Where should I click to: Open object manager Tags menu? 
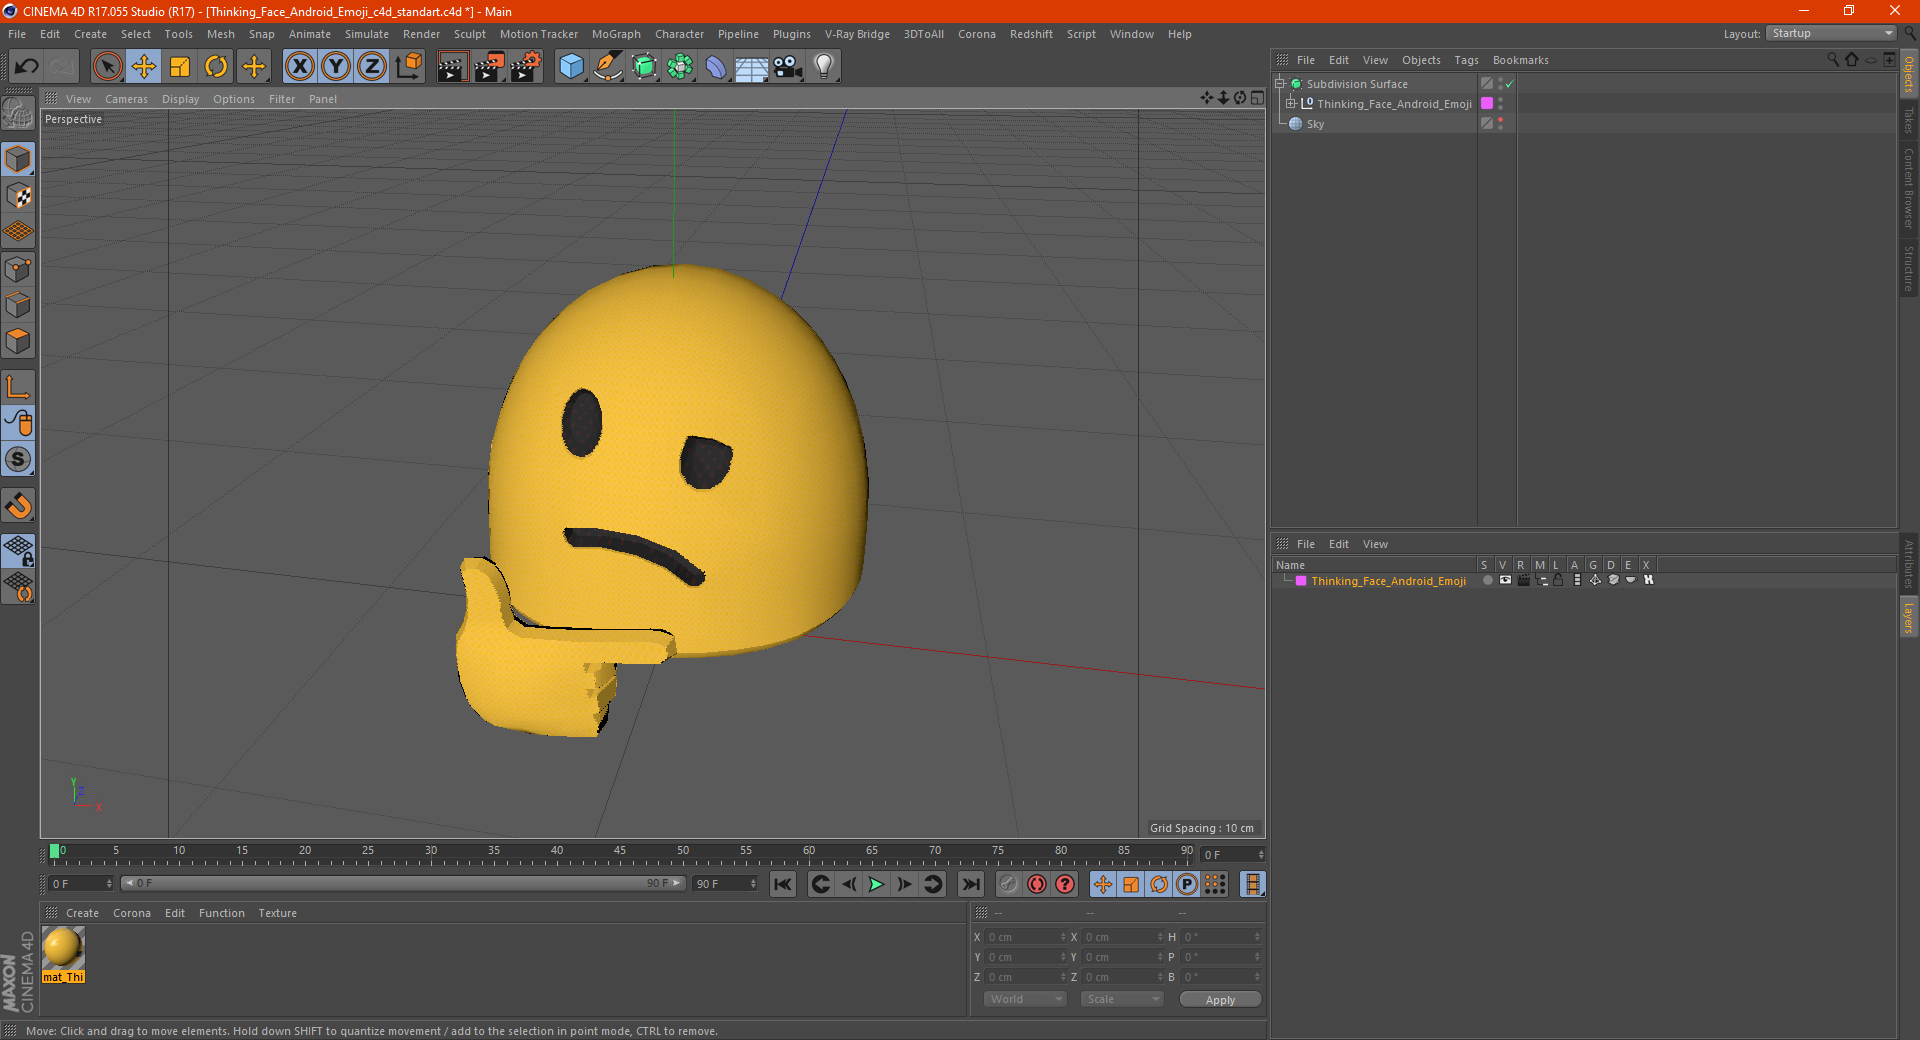tap(1466, 60)
